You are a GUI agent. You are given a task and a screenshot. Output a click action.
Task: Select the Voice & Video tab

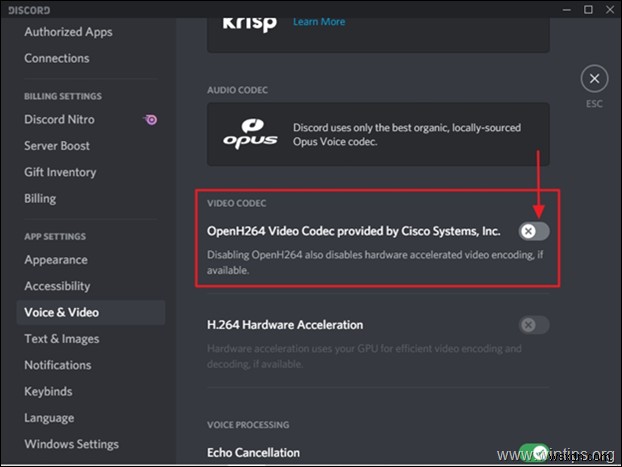(62, 312)
